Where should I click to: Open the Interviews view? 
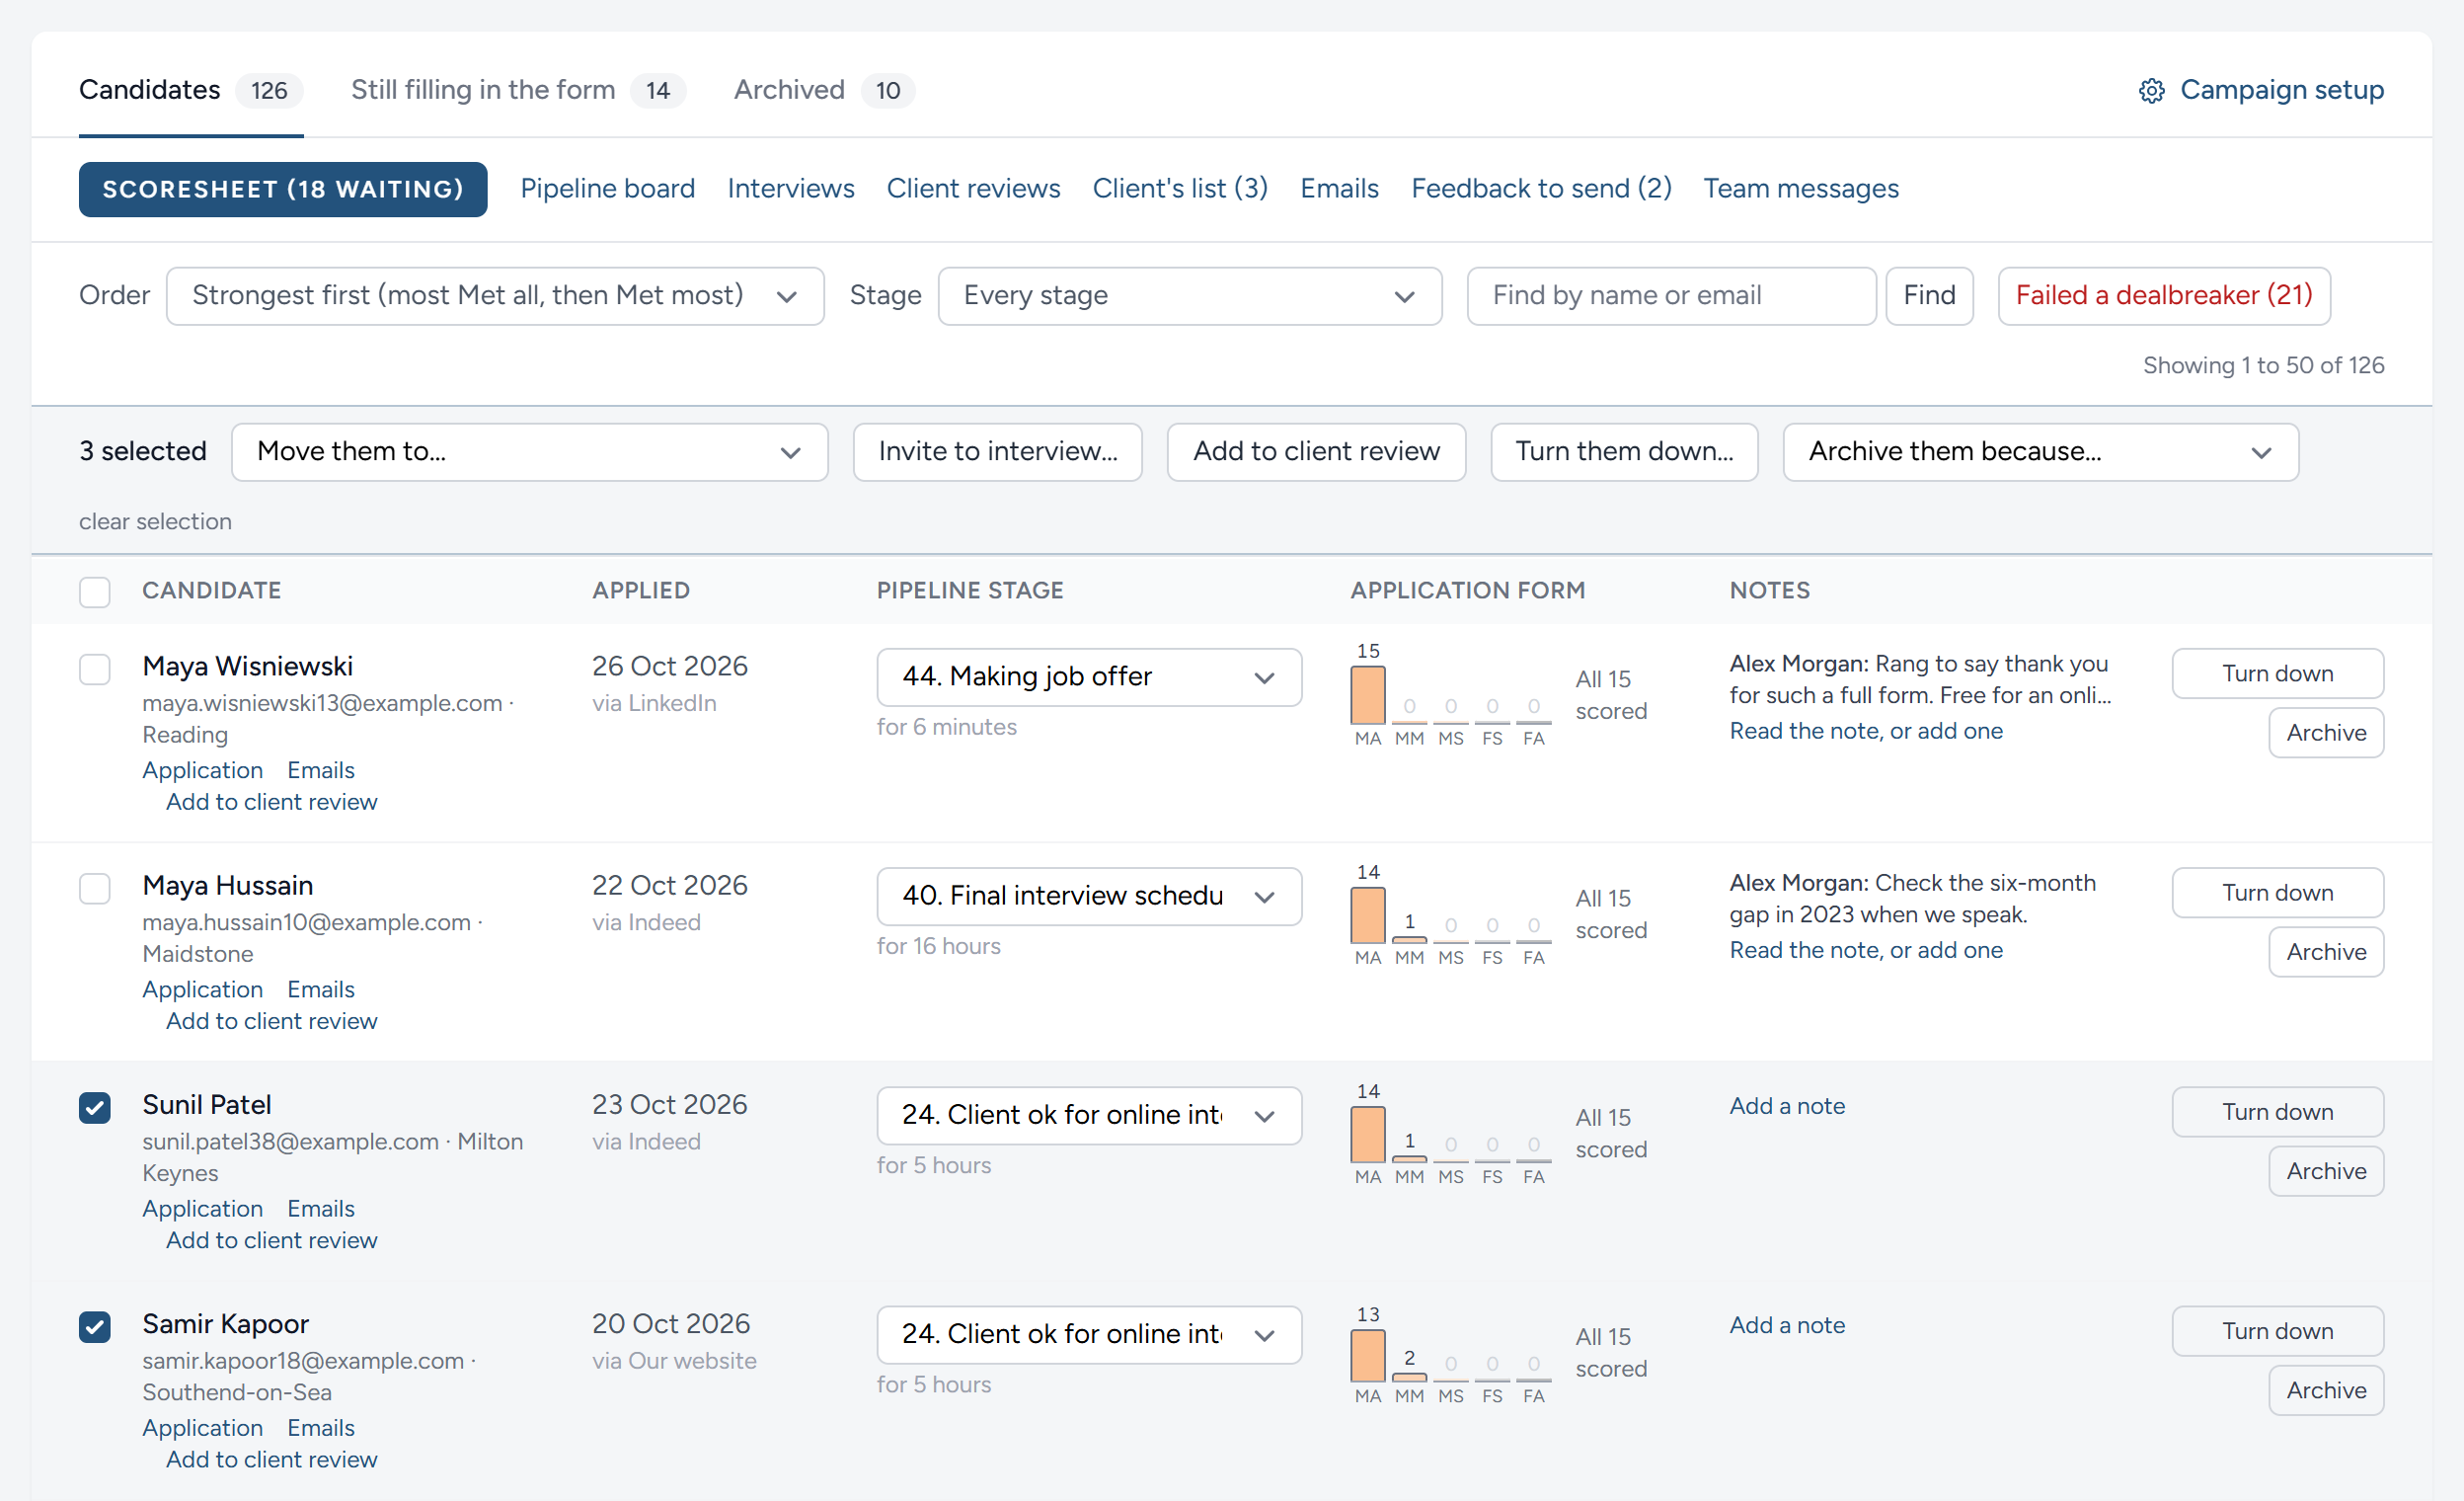tap(790, 188)
